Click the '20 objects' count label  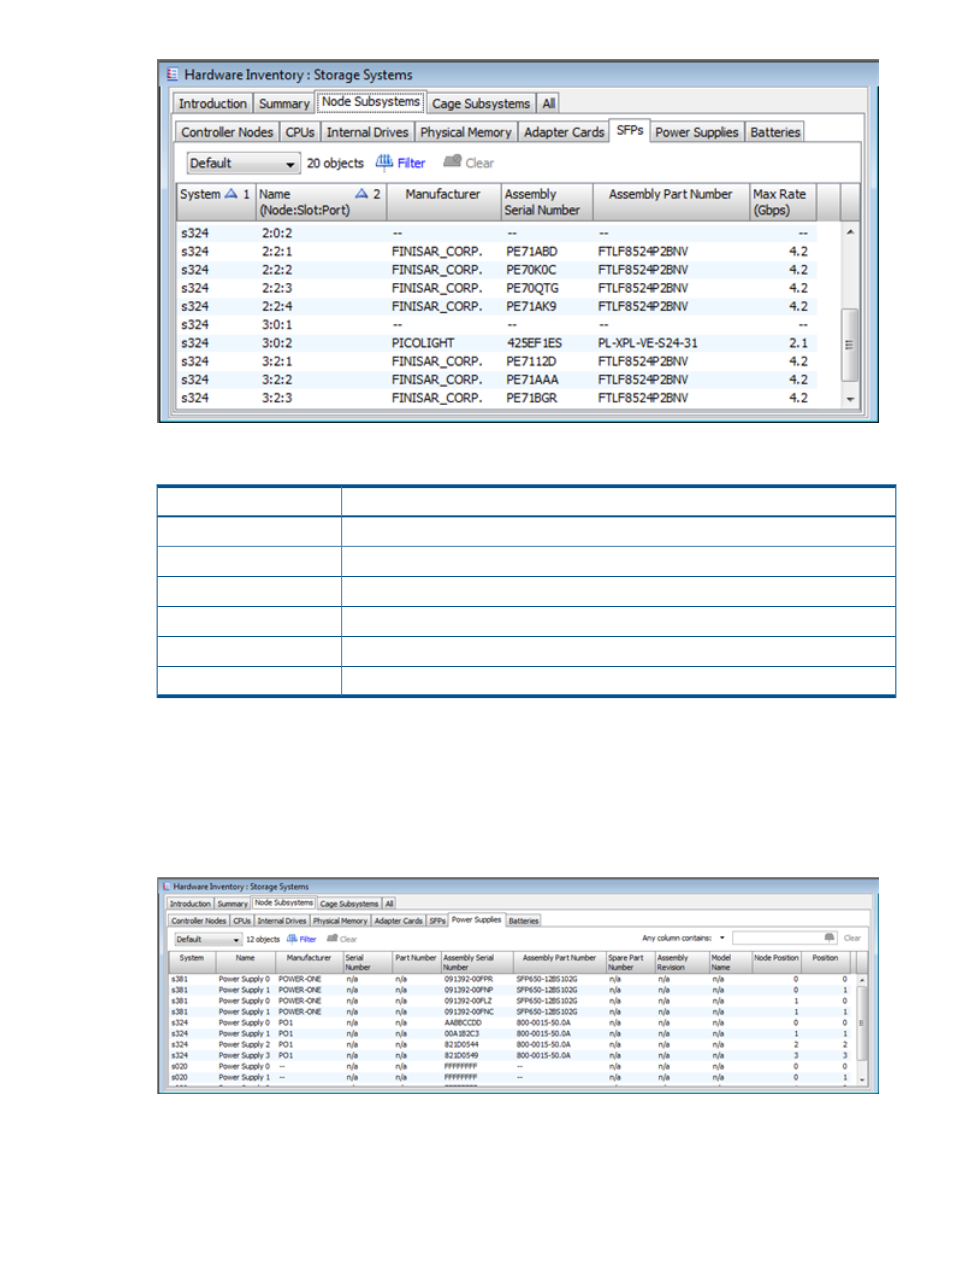pos(335,163)
